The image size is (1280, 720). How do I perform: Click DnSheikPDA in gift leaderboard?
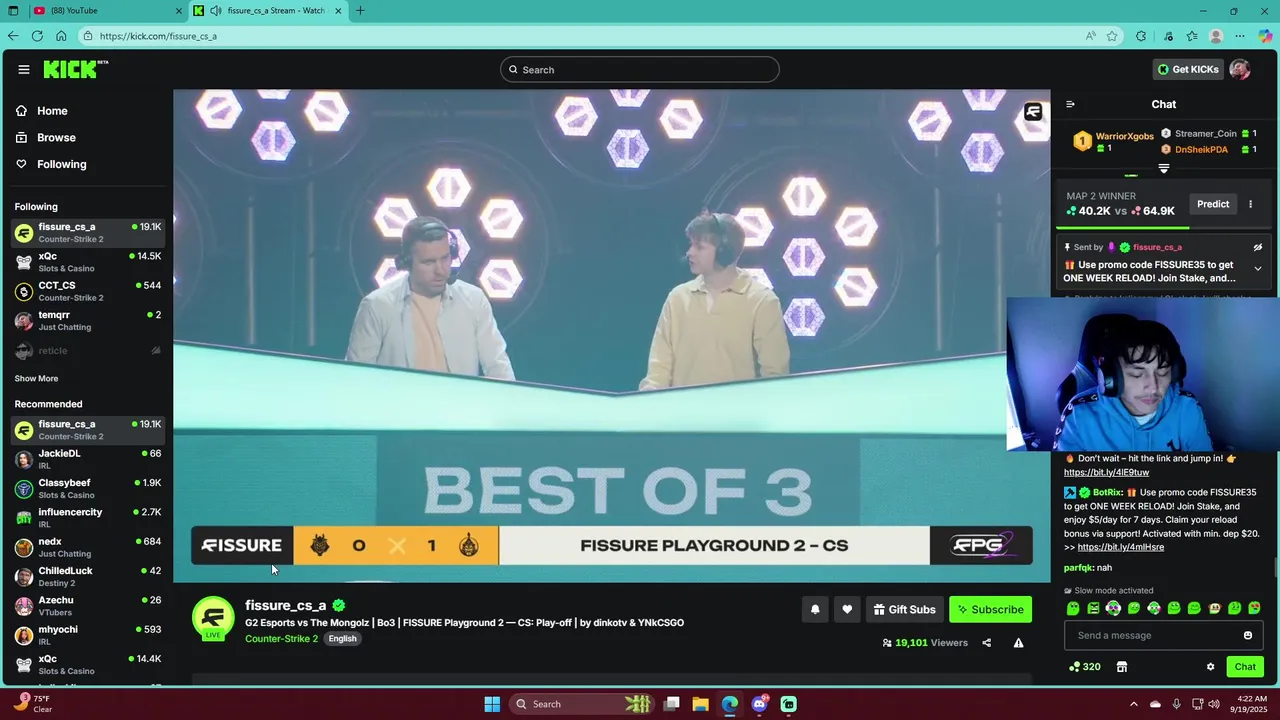1201,150
